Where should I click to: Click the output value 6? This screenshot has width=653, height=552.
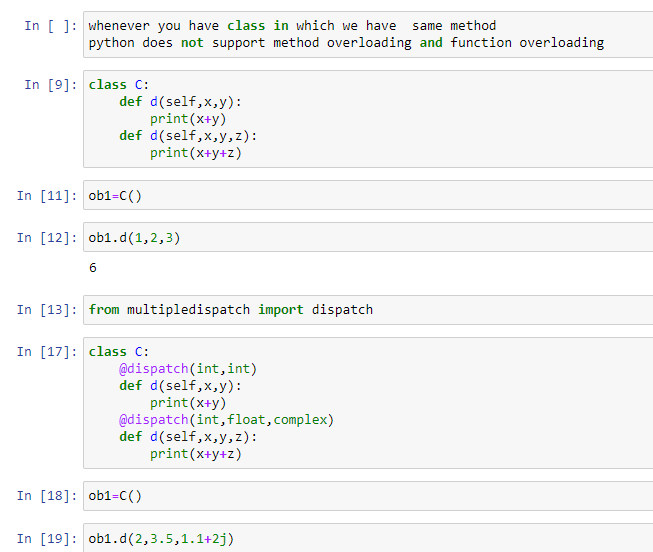click(x=93, y=267)
